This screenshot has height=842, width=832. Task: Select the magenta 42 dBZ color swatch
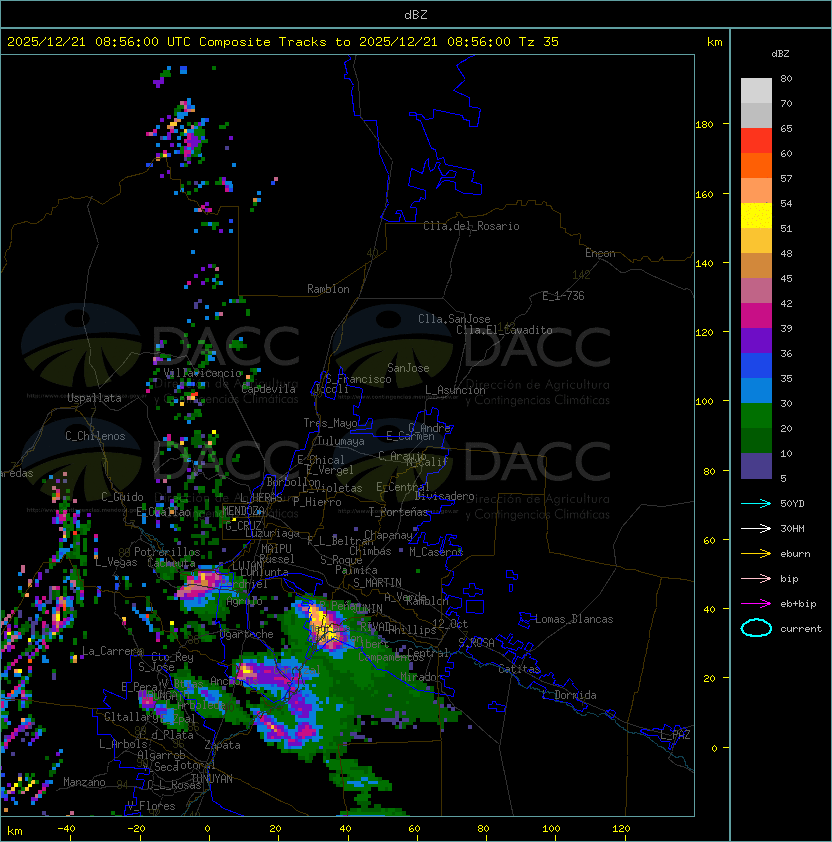756,316
